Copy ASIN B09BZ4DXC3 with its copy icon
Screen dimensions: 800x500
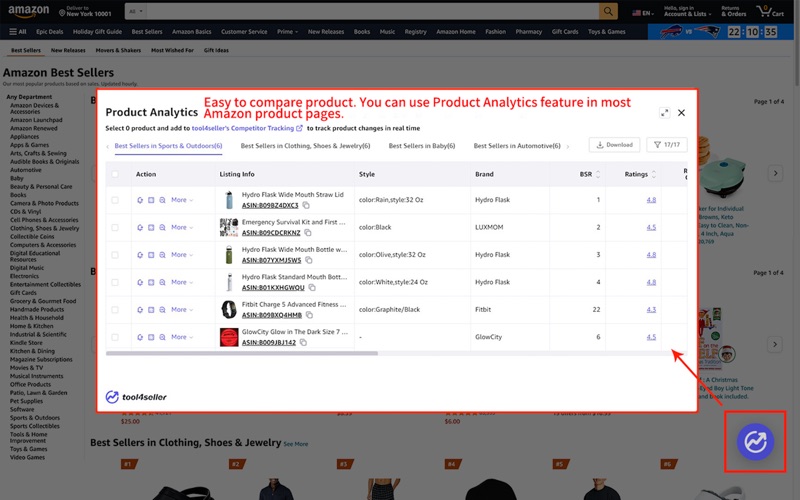pos(306,205)
